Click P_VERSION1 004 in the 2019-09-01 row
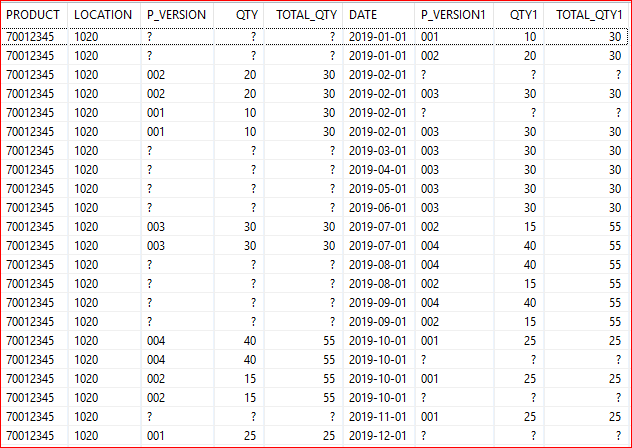 point(430,302)
